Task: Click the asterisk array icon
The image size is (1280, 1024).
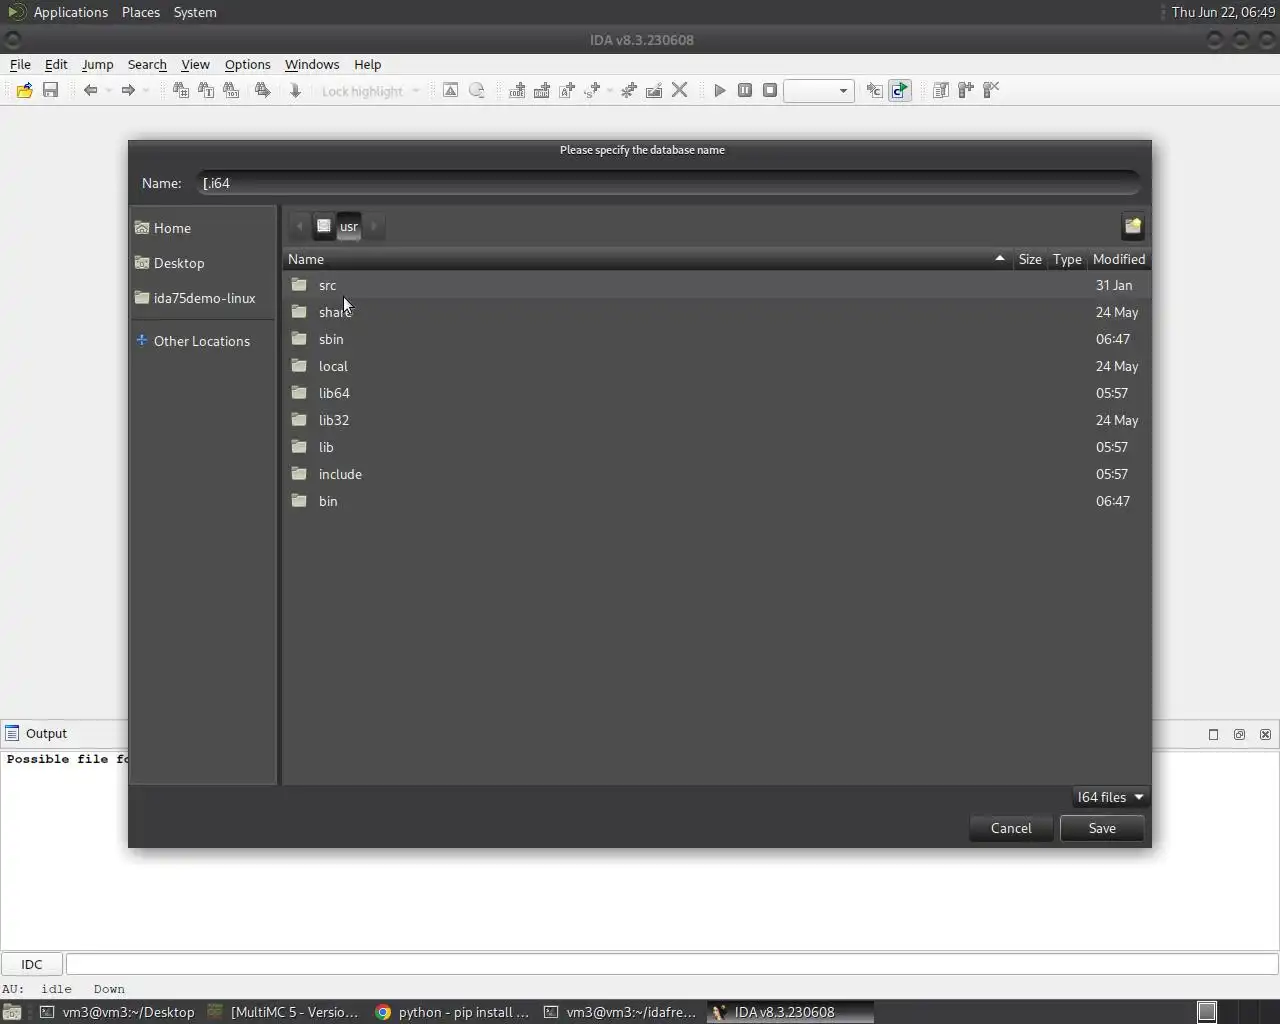Action: (x=629, y=90)
